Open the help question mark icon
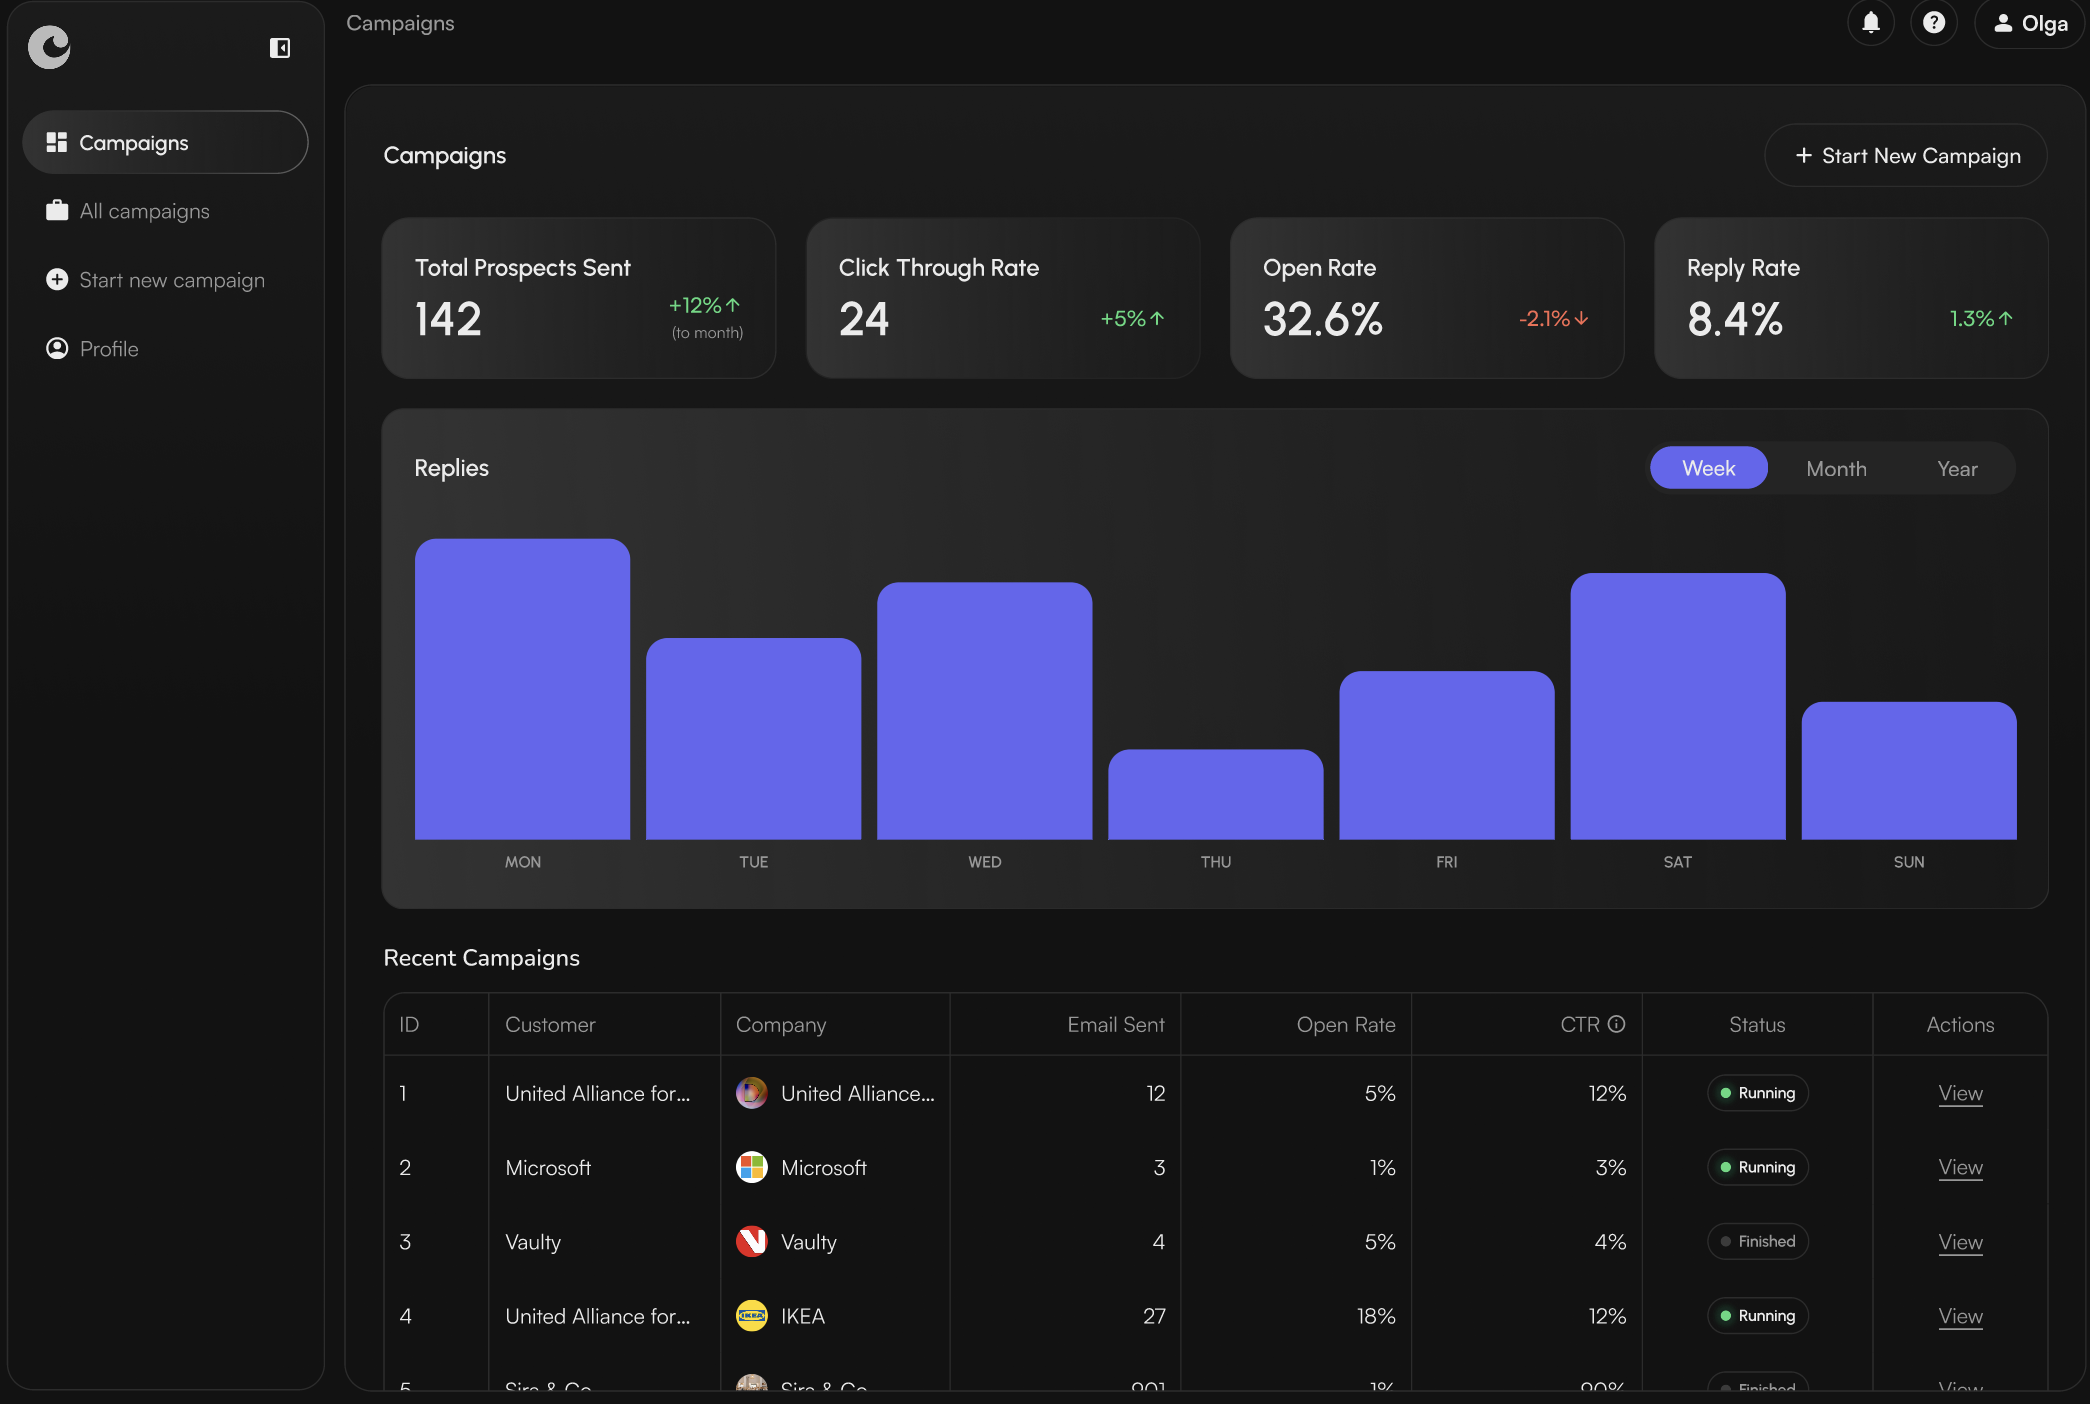Viewport: 2090px width, 1404px height. point(1933,22)
